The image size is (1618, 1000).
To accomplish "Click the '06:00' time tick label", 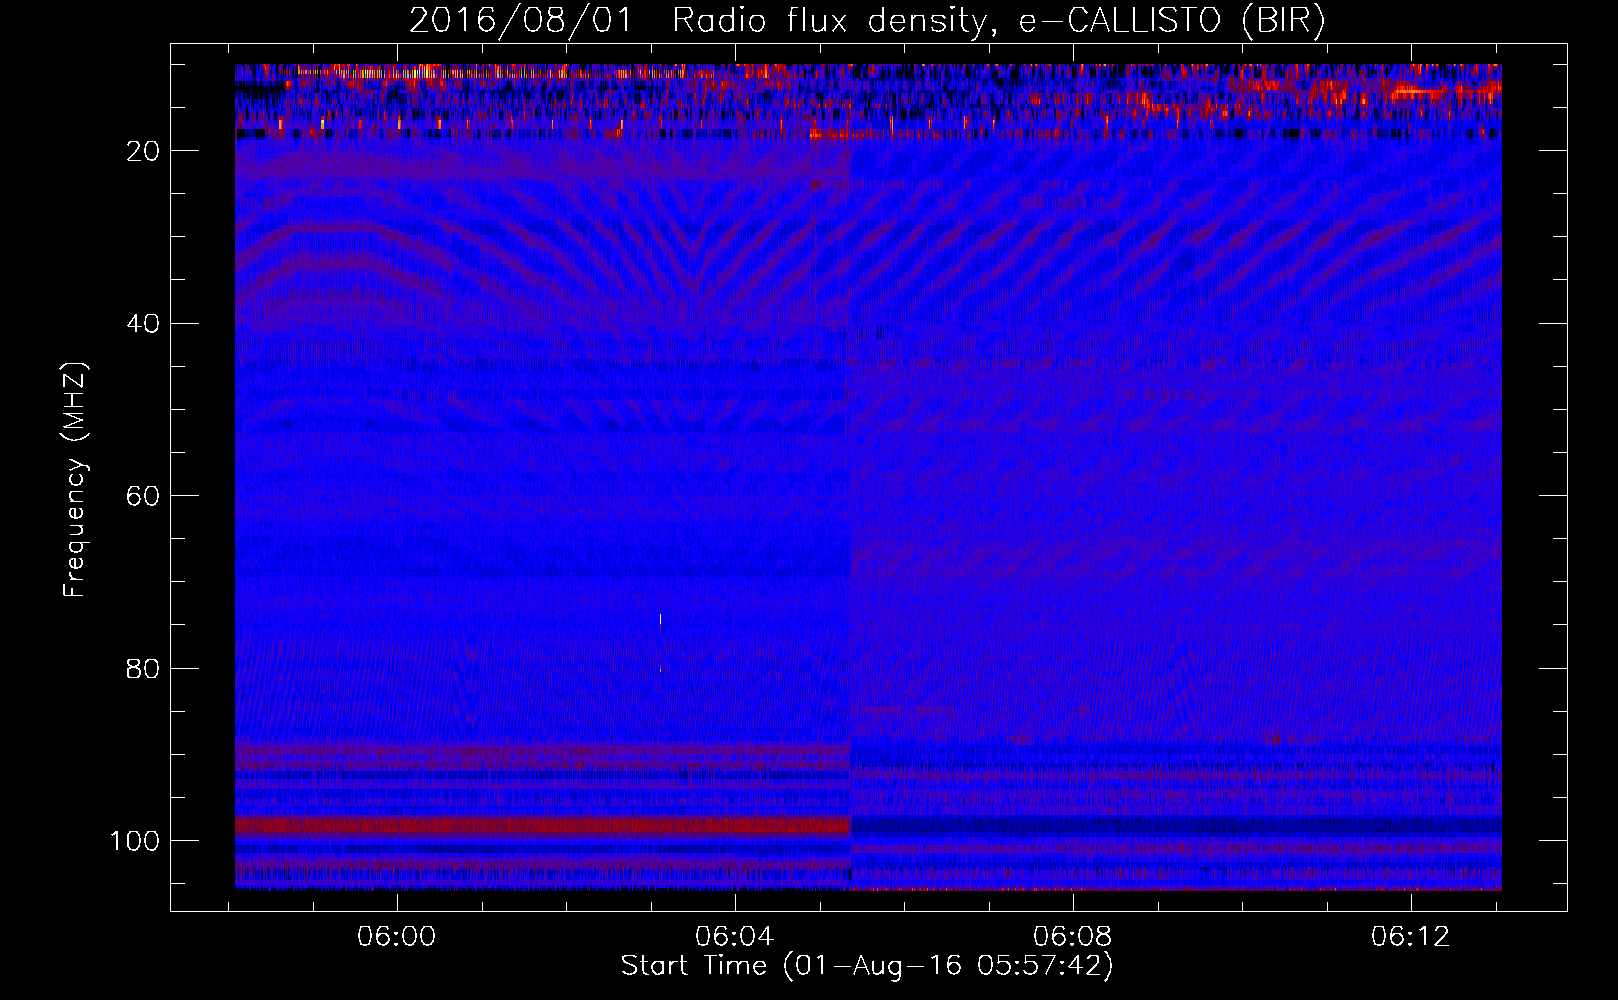I will [397, 937].
